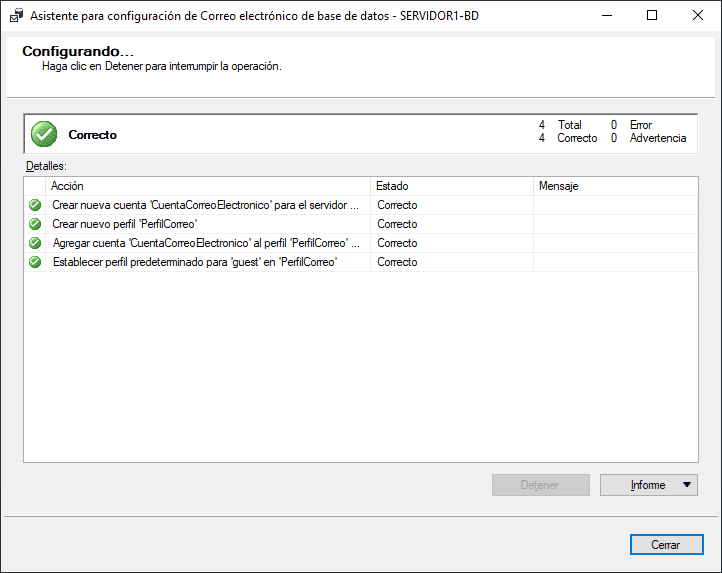Close the wizard window with X
Viewport: 722px width, 573px height.
[x=698, y=16]
